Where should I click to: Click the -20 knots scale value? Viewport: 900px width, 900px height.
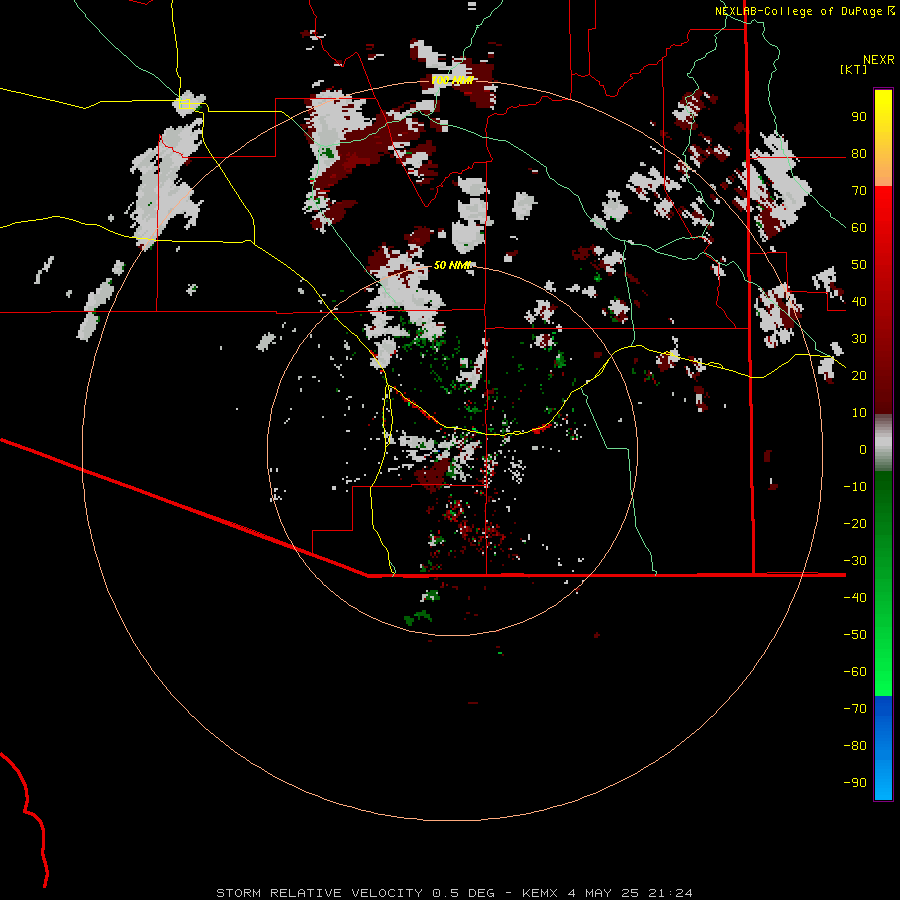click(855, 524)
